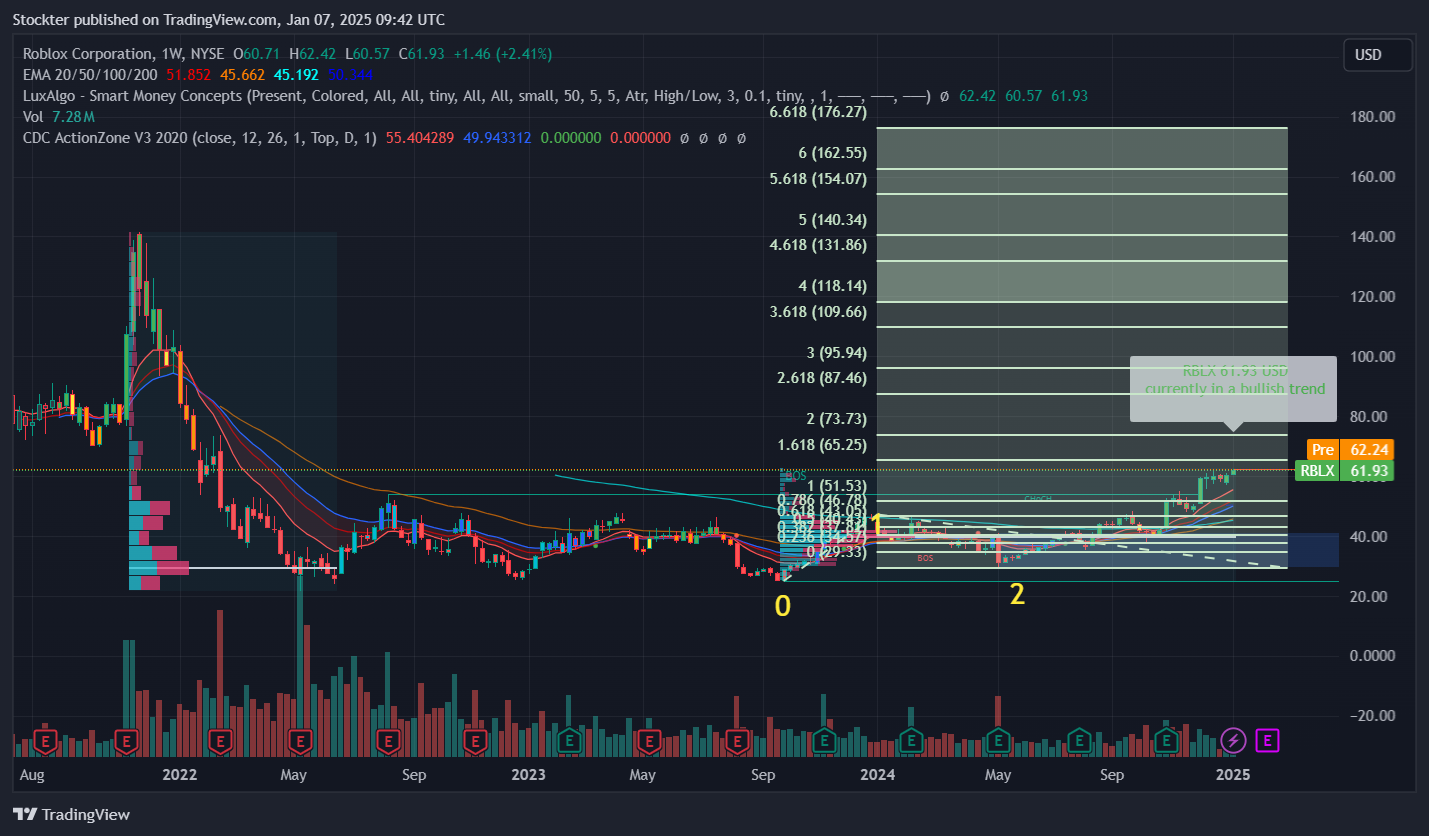The image size is (1429, 836).
Task: Open the red earnings marker for August 2022
Action: click(x=388, y=741)
